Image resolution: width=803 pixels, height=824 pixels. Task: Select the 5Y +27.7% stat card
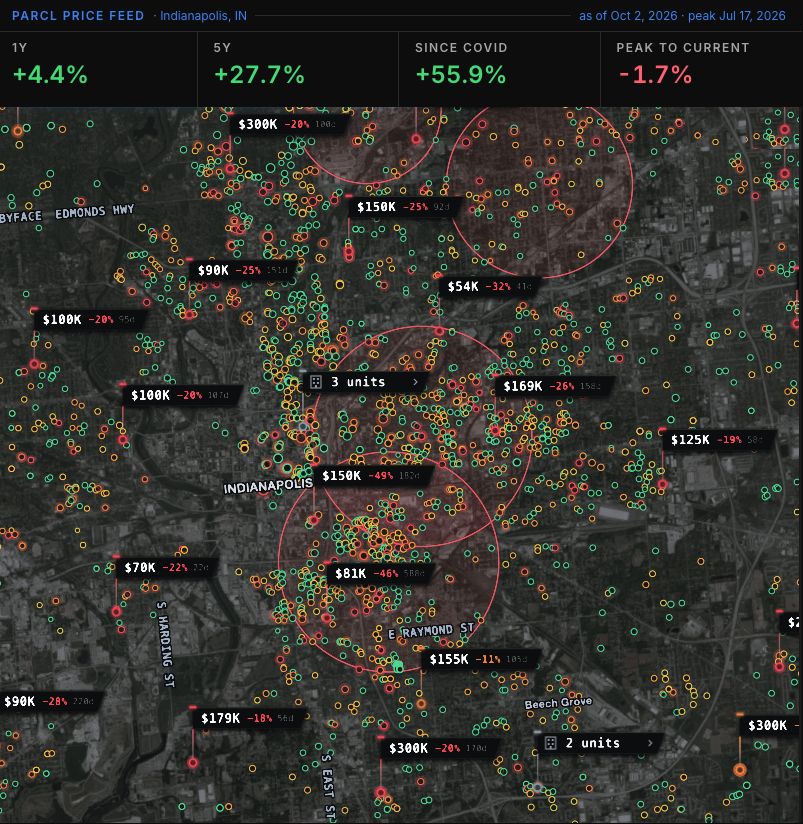coord(298,69)
